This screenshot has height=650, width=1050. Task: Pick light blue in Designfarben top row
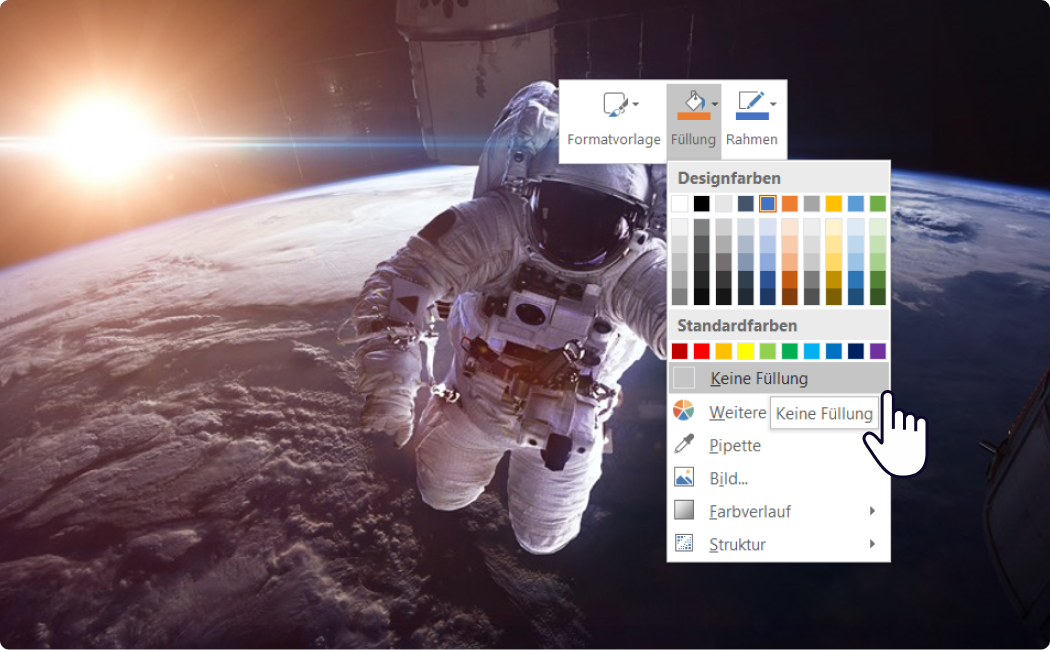pos(856,204)
